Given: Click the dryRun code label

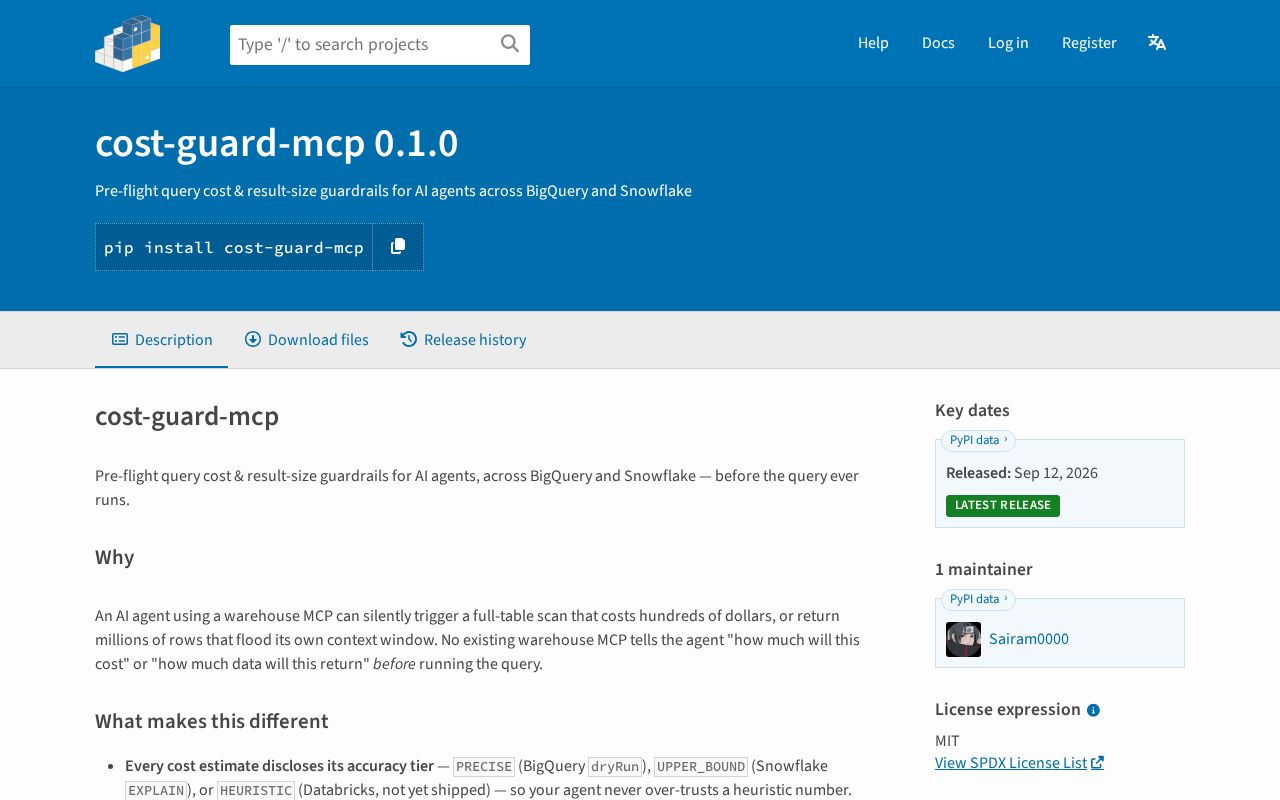Looking at the screenshot, I should tap(615, 766).
